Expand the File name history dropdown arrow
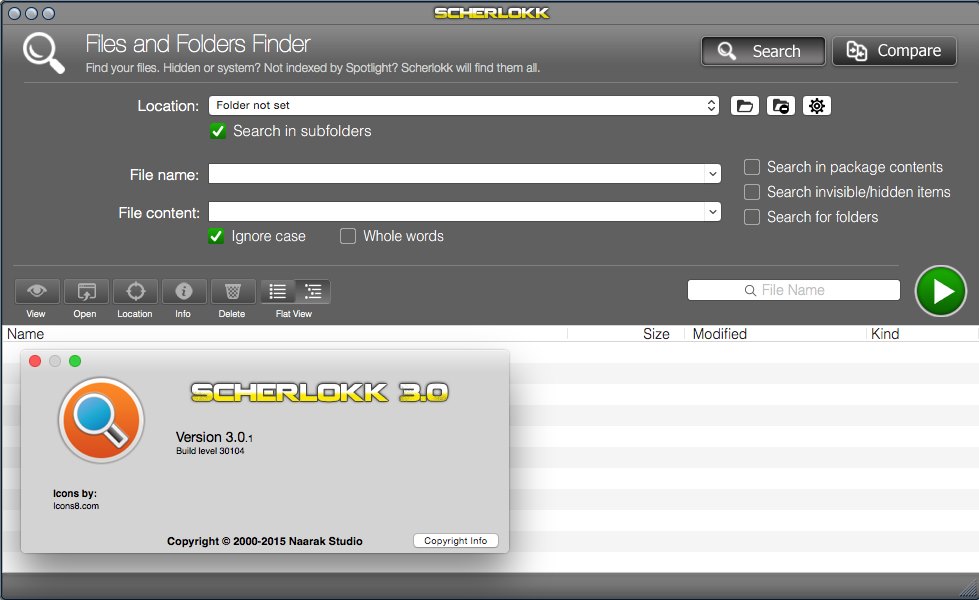The image size is (979, 600). pyautogui.click(x=712, y=174)
